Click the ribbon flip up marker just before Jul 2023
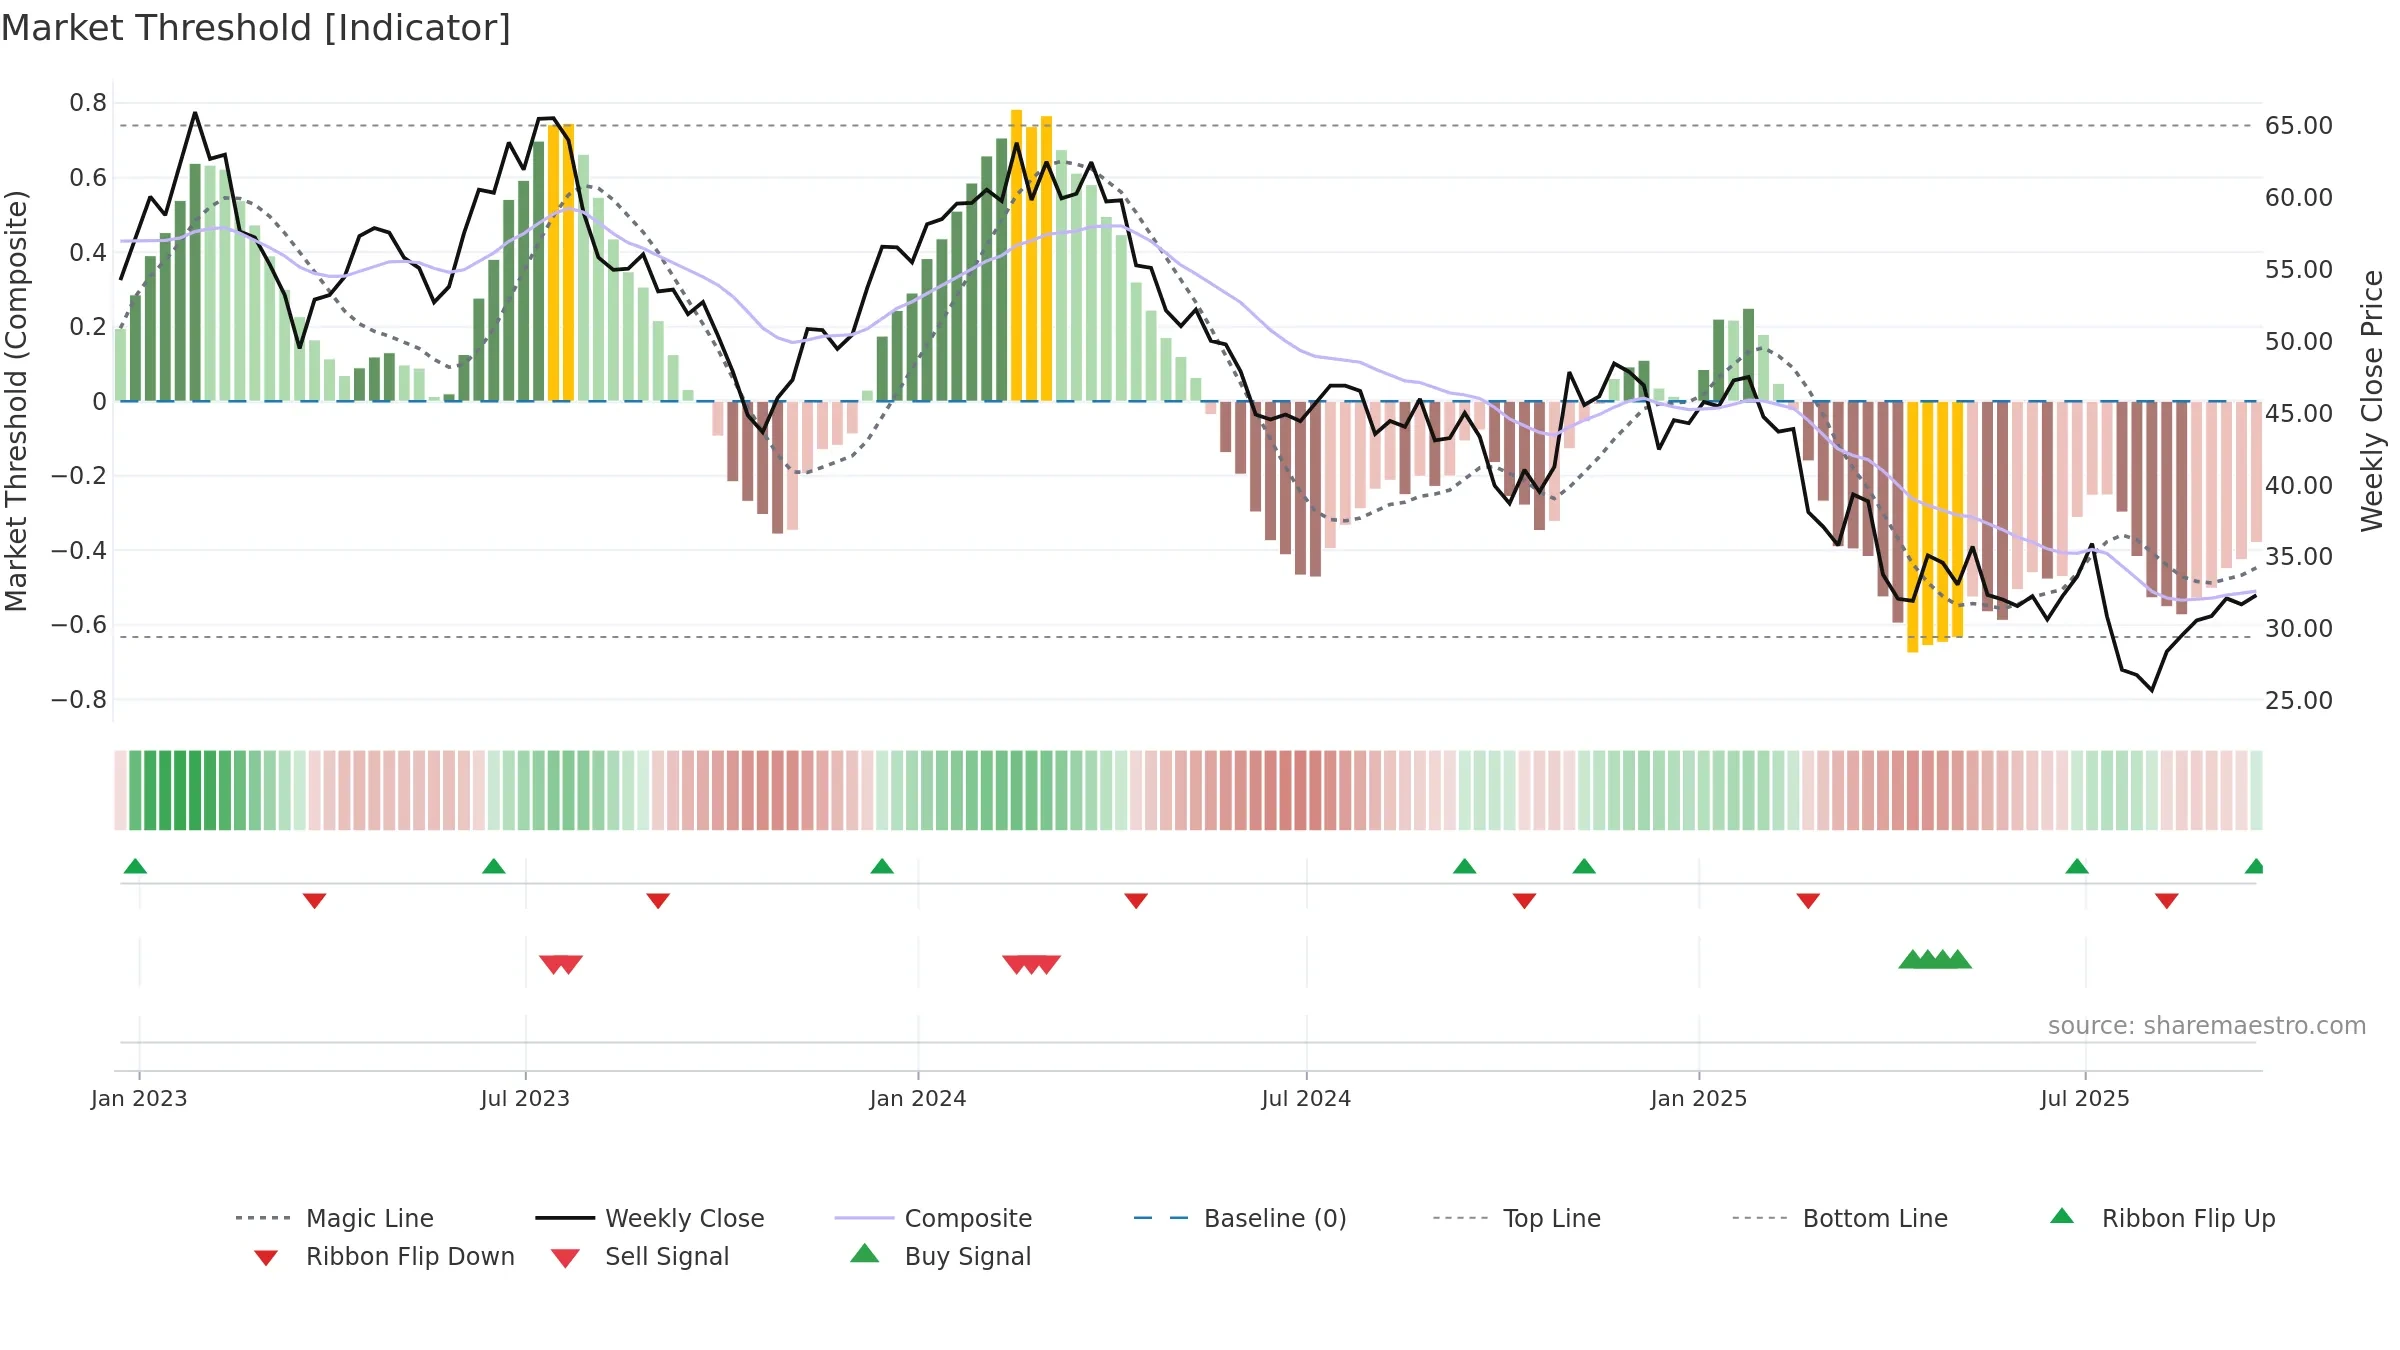 point(494,866)
